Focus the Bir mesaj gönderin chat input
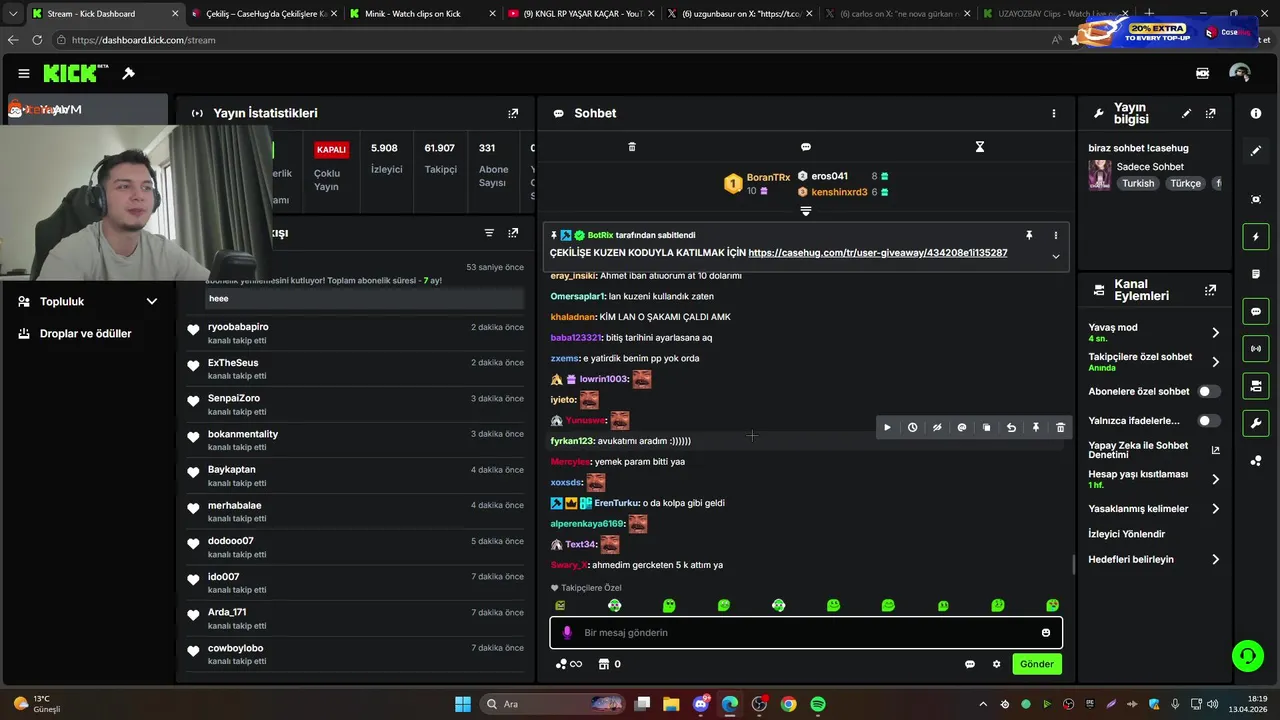1280x720 pixels. point(806,633)
